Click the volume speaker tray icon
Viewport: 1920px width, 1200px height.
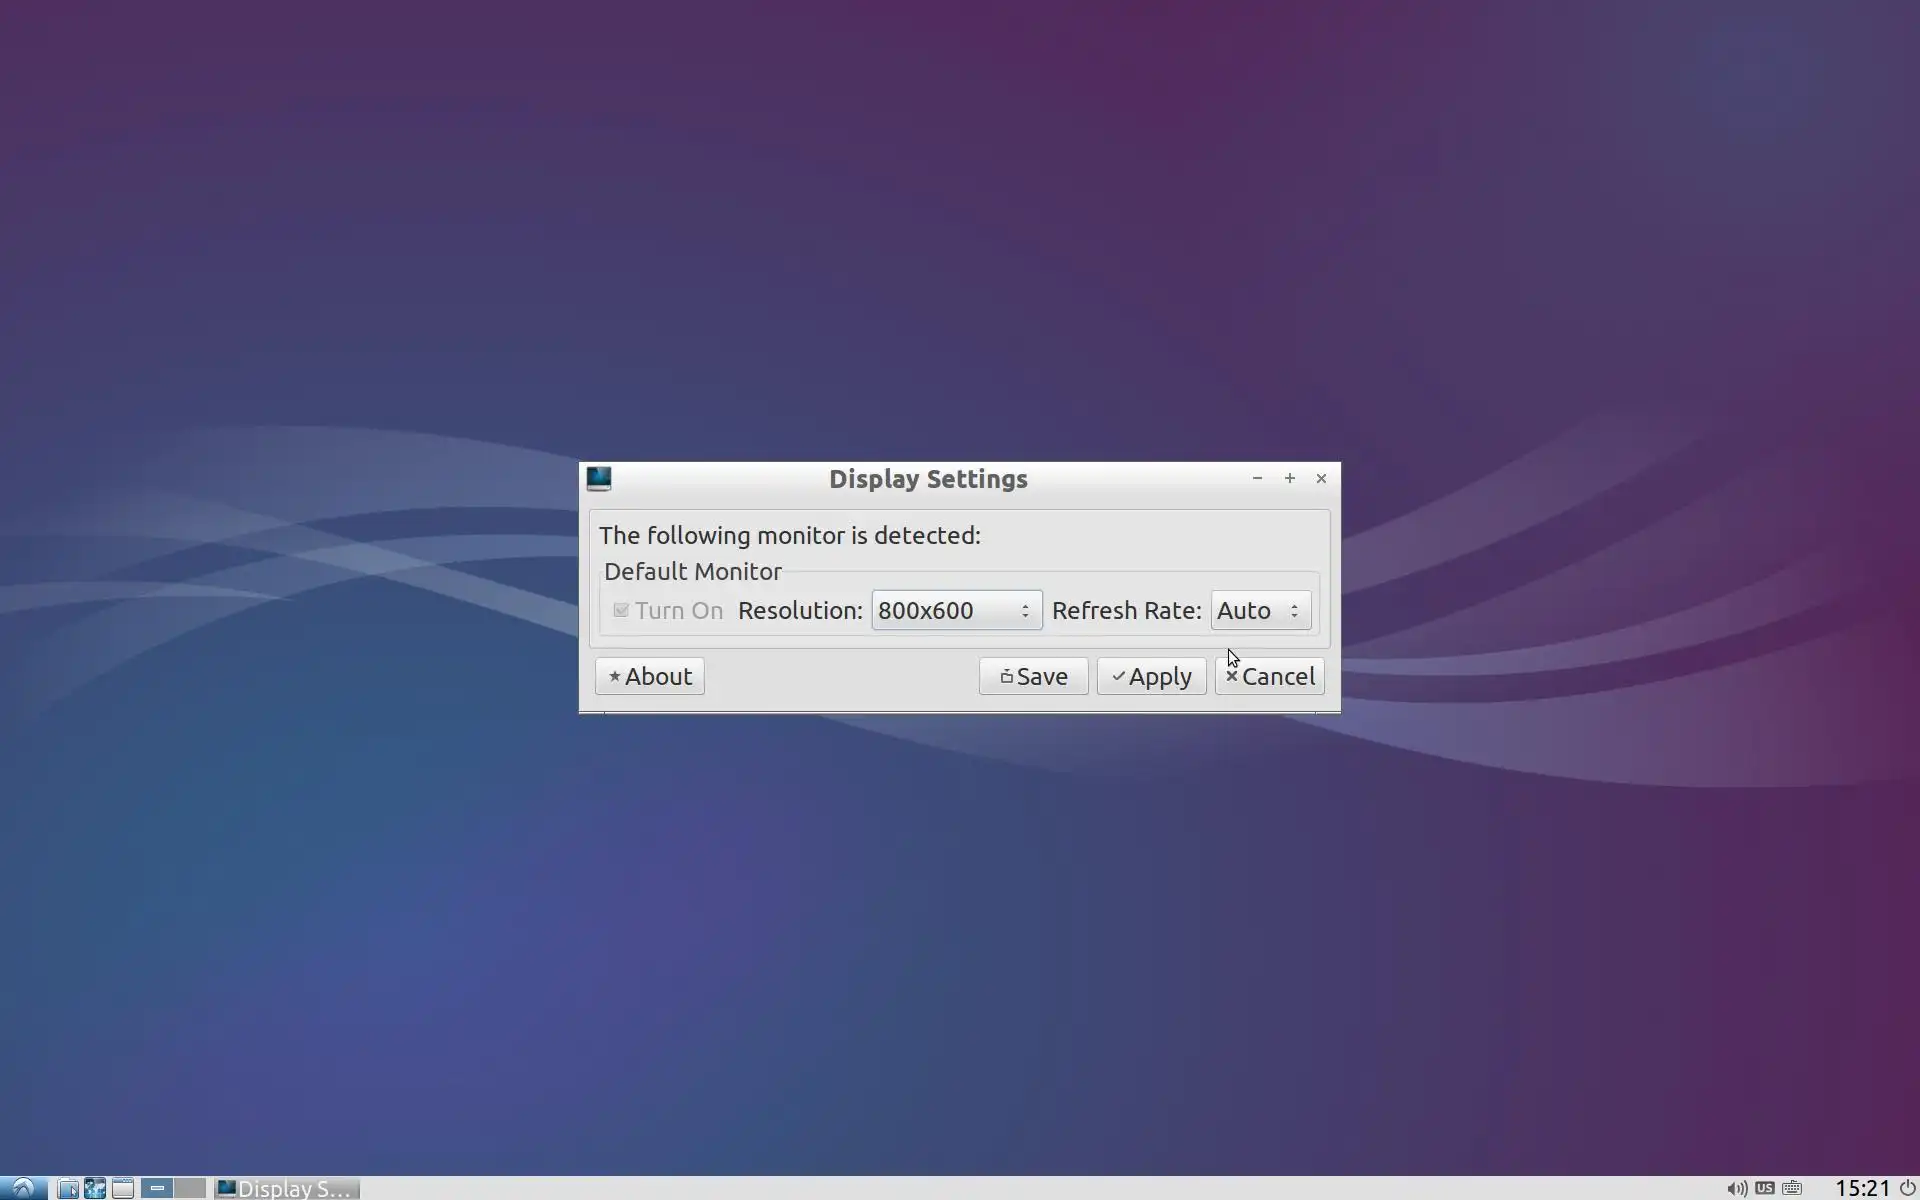coord(1737,1188)
